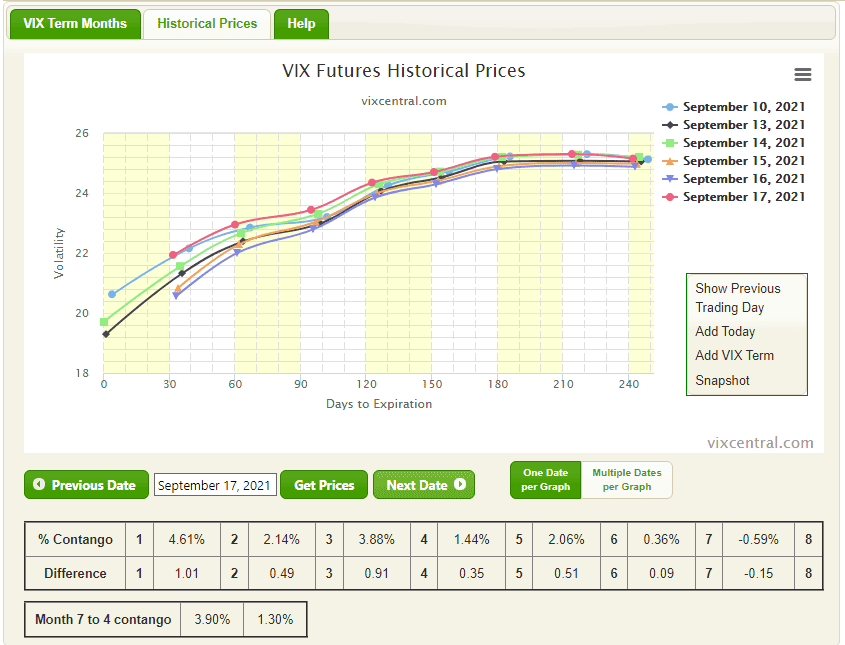Go to the Previous Date
845x645 pixels.
tap(86, 485)
